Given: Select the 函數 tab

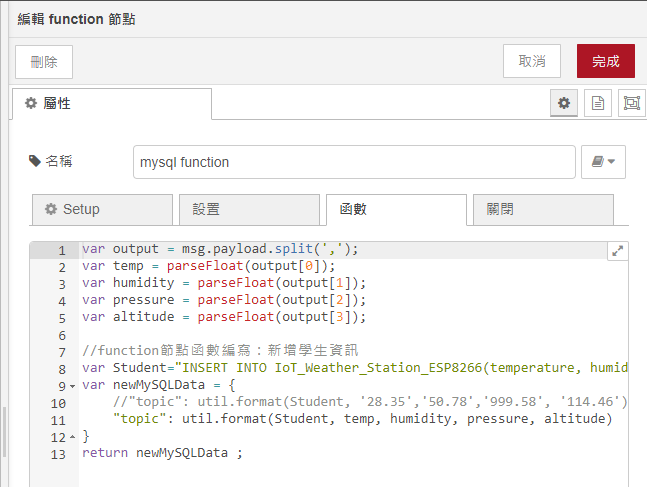Looking at the screenshot, I should click(x=395, y=210).
